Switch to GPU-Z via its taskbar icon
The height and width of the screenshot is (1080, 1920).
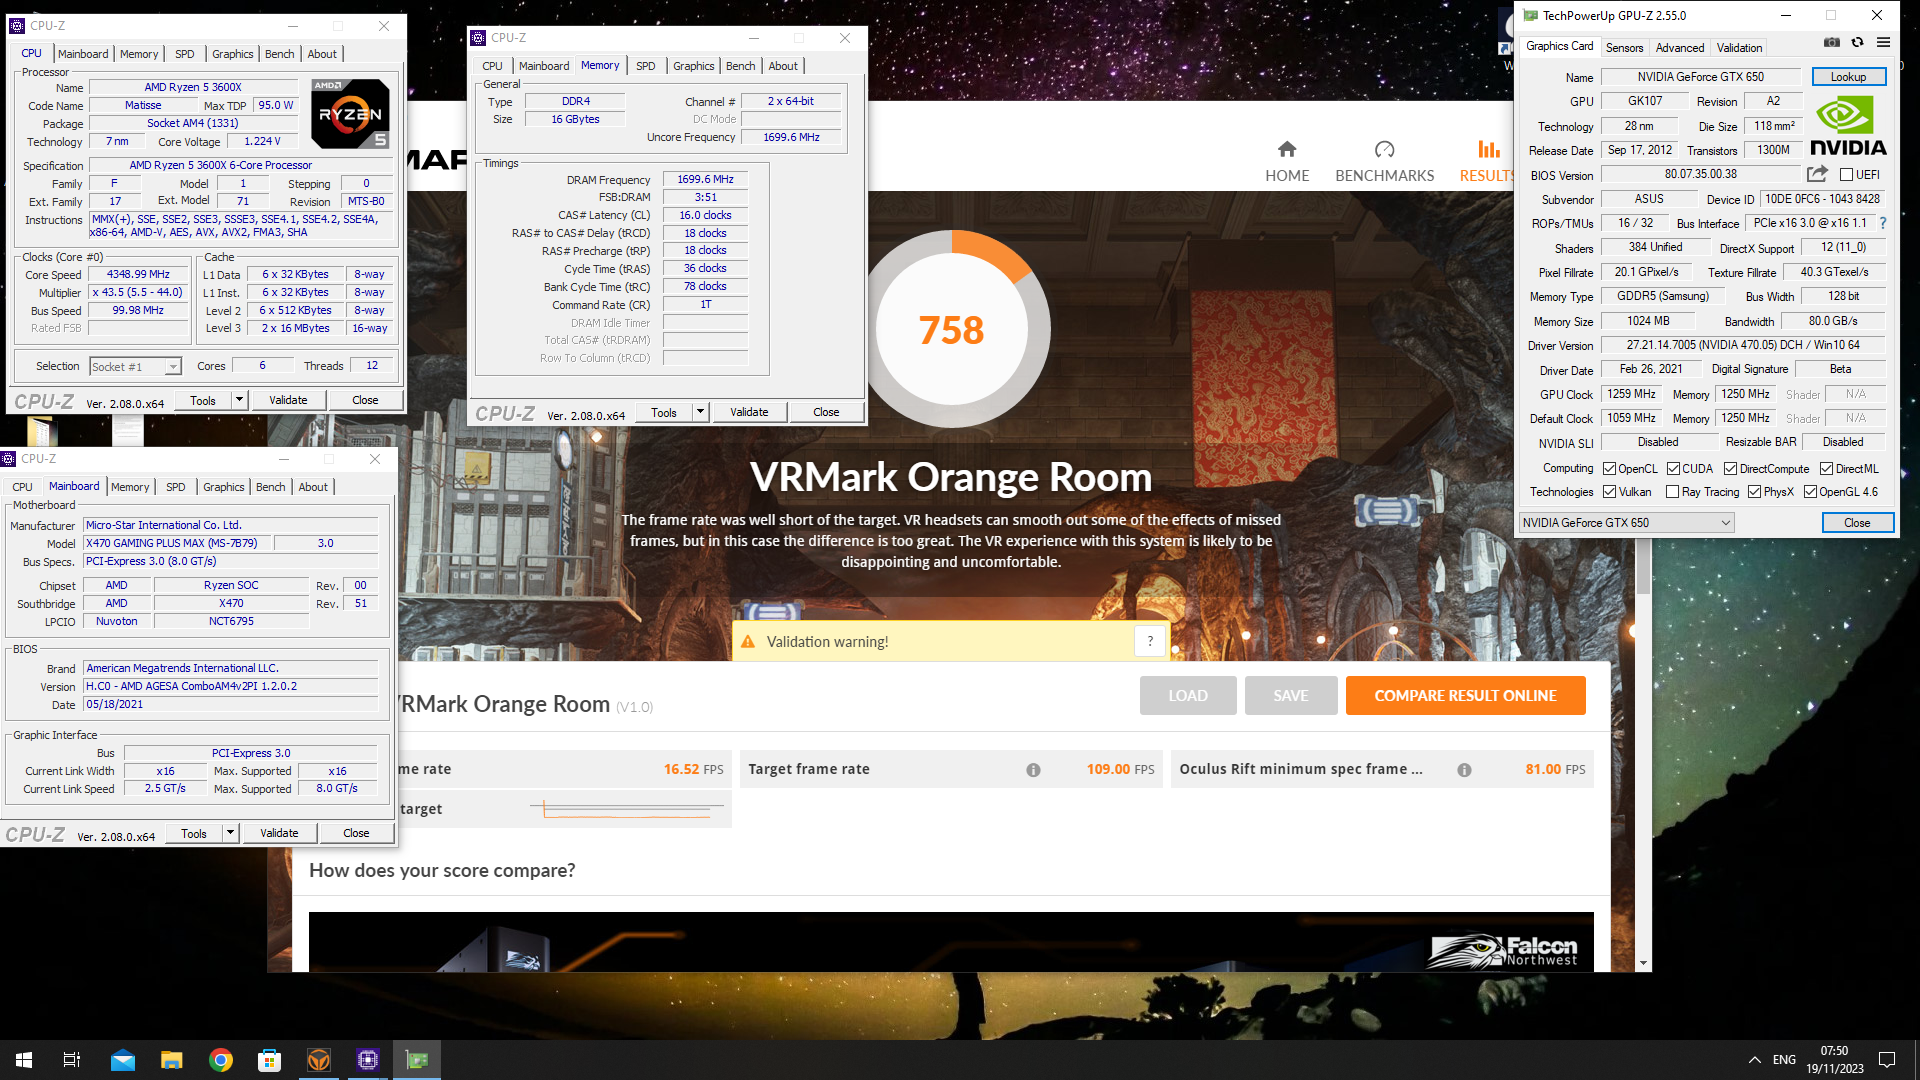click(416, 1060)
